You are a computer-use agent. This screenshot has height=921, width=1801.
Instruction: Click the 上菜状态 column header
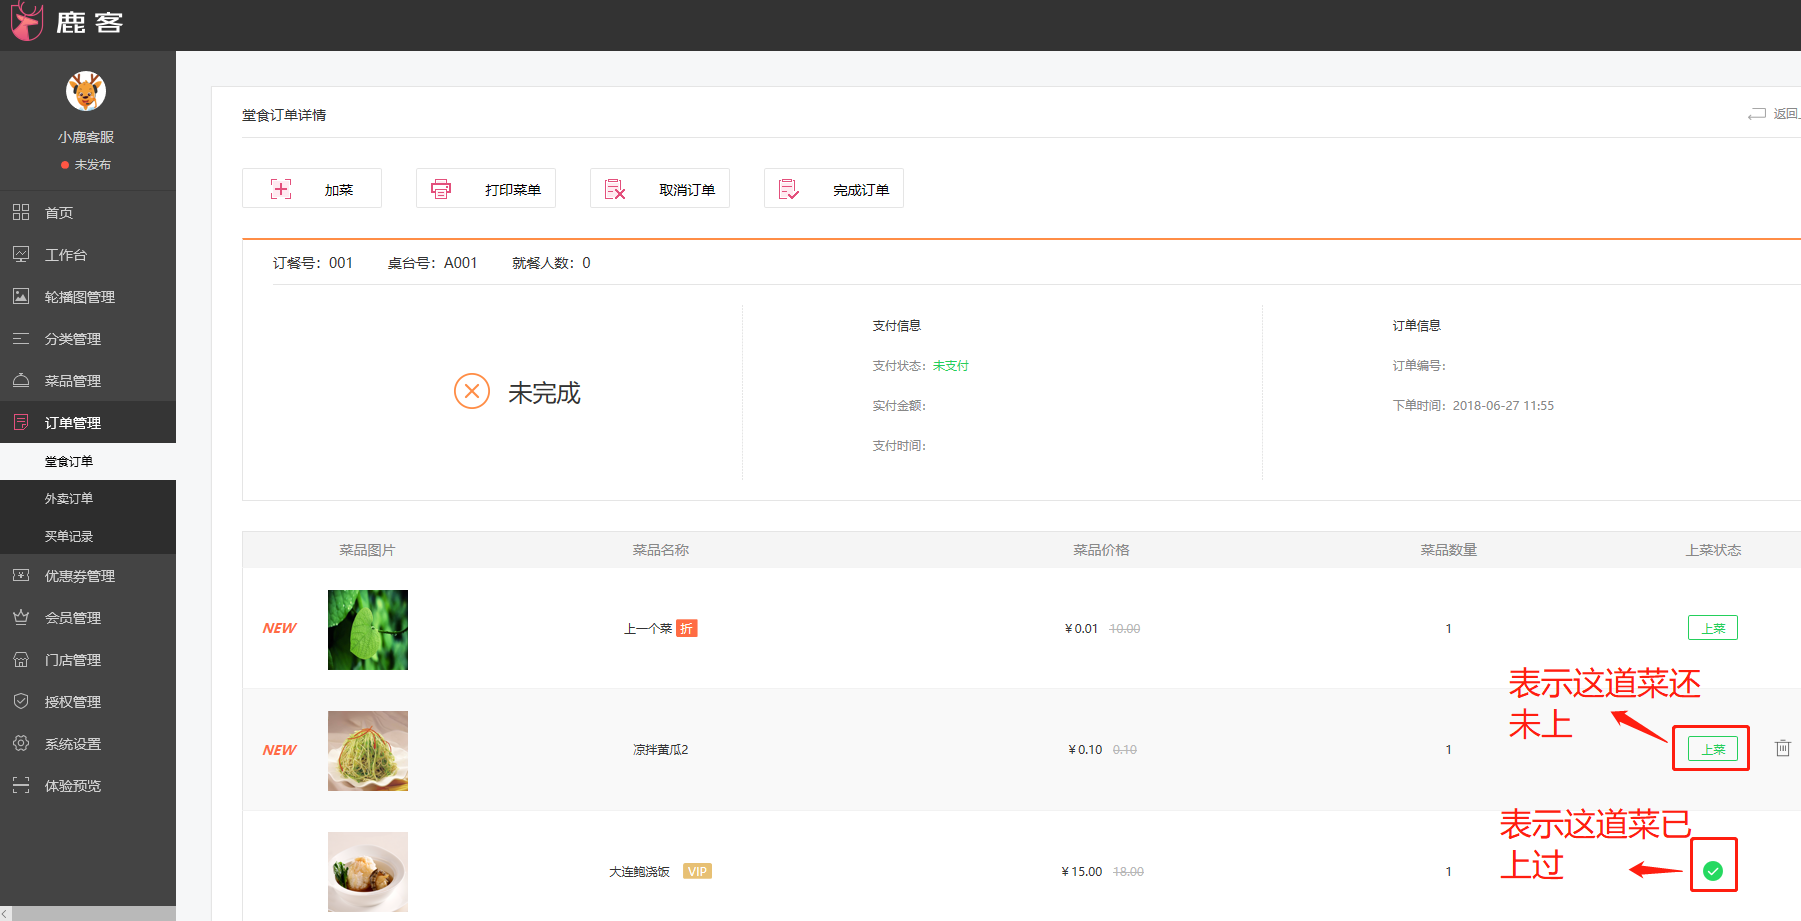pyautogui.click(x=1713, y=550)
